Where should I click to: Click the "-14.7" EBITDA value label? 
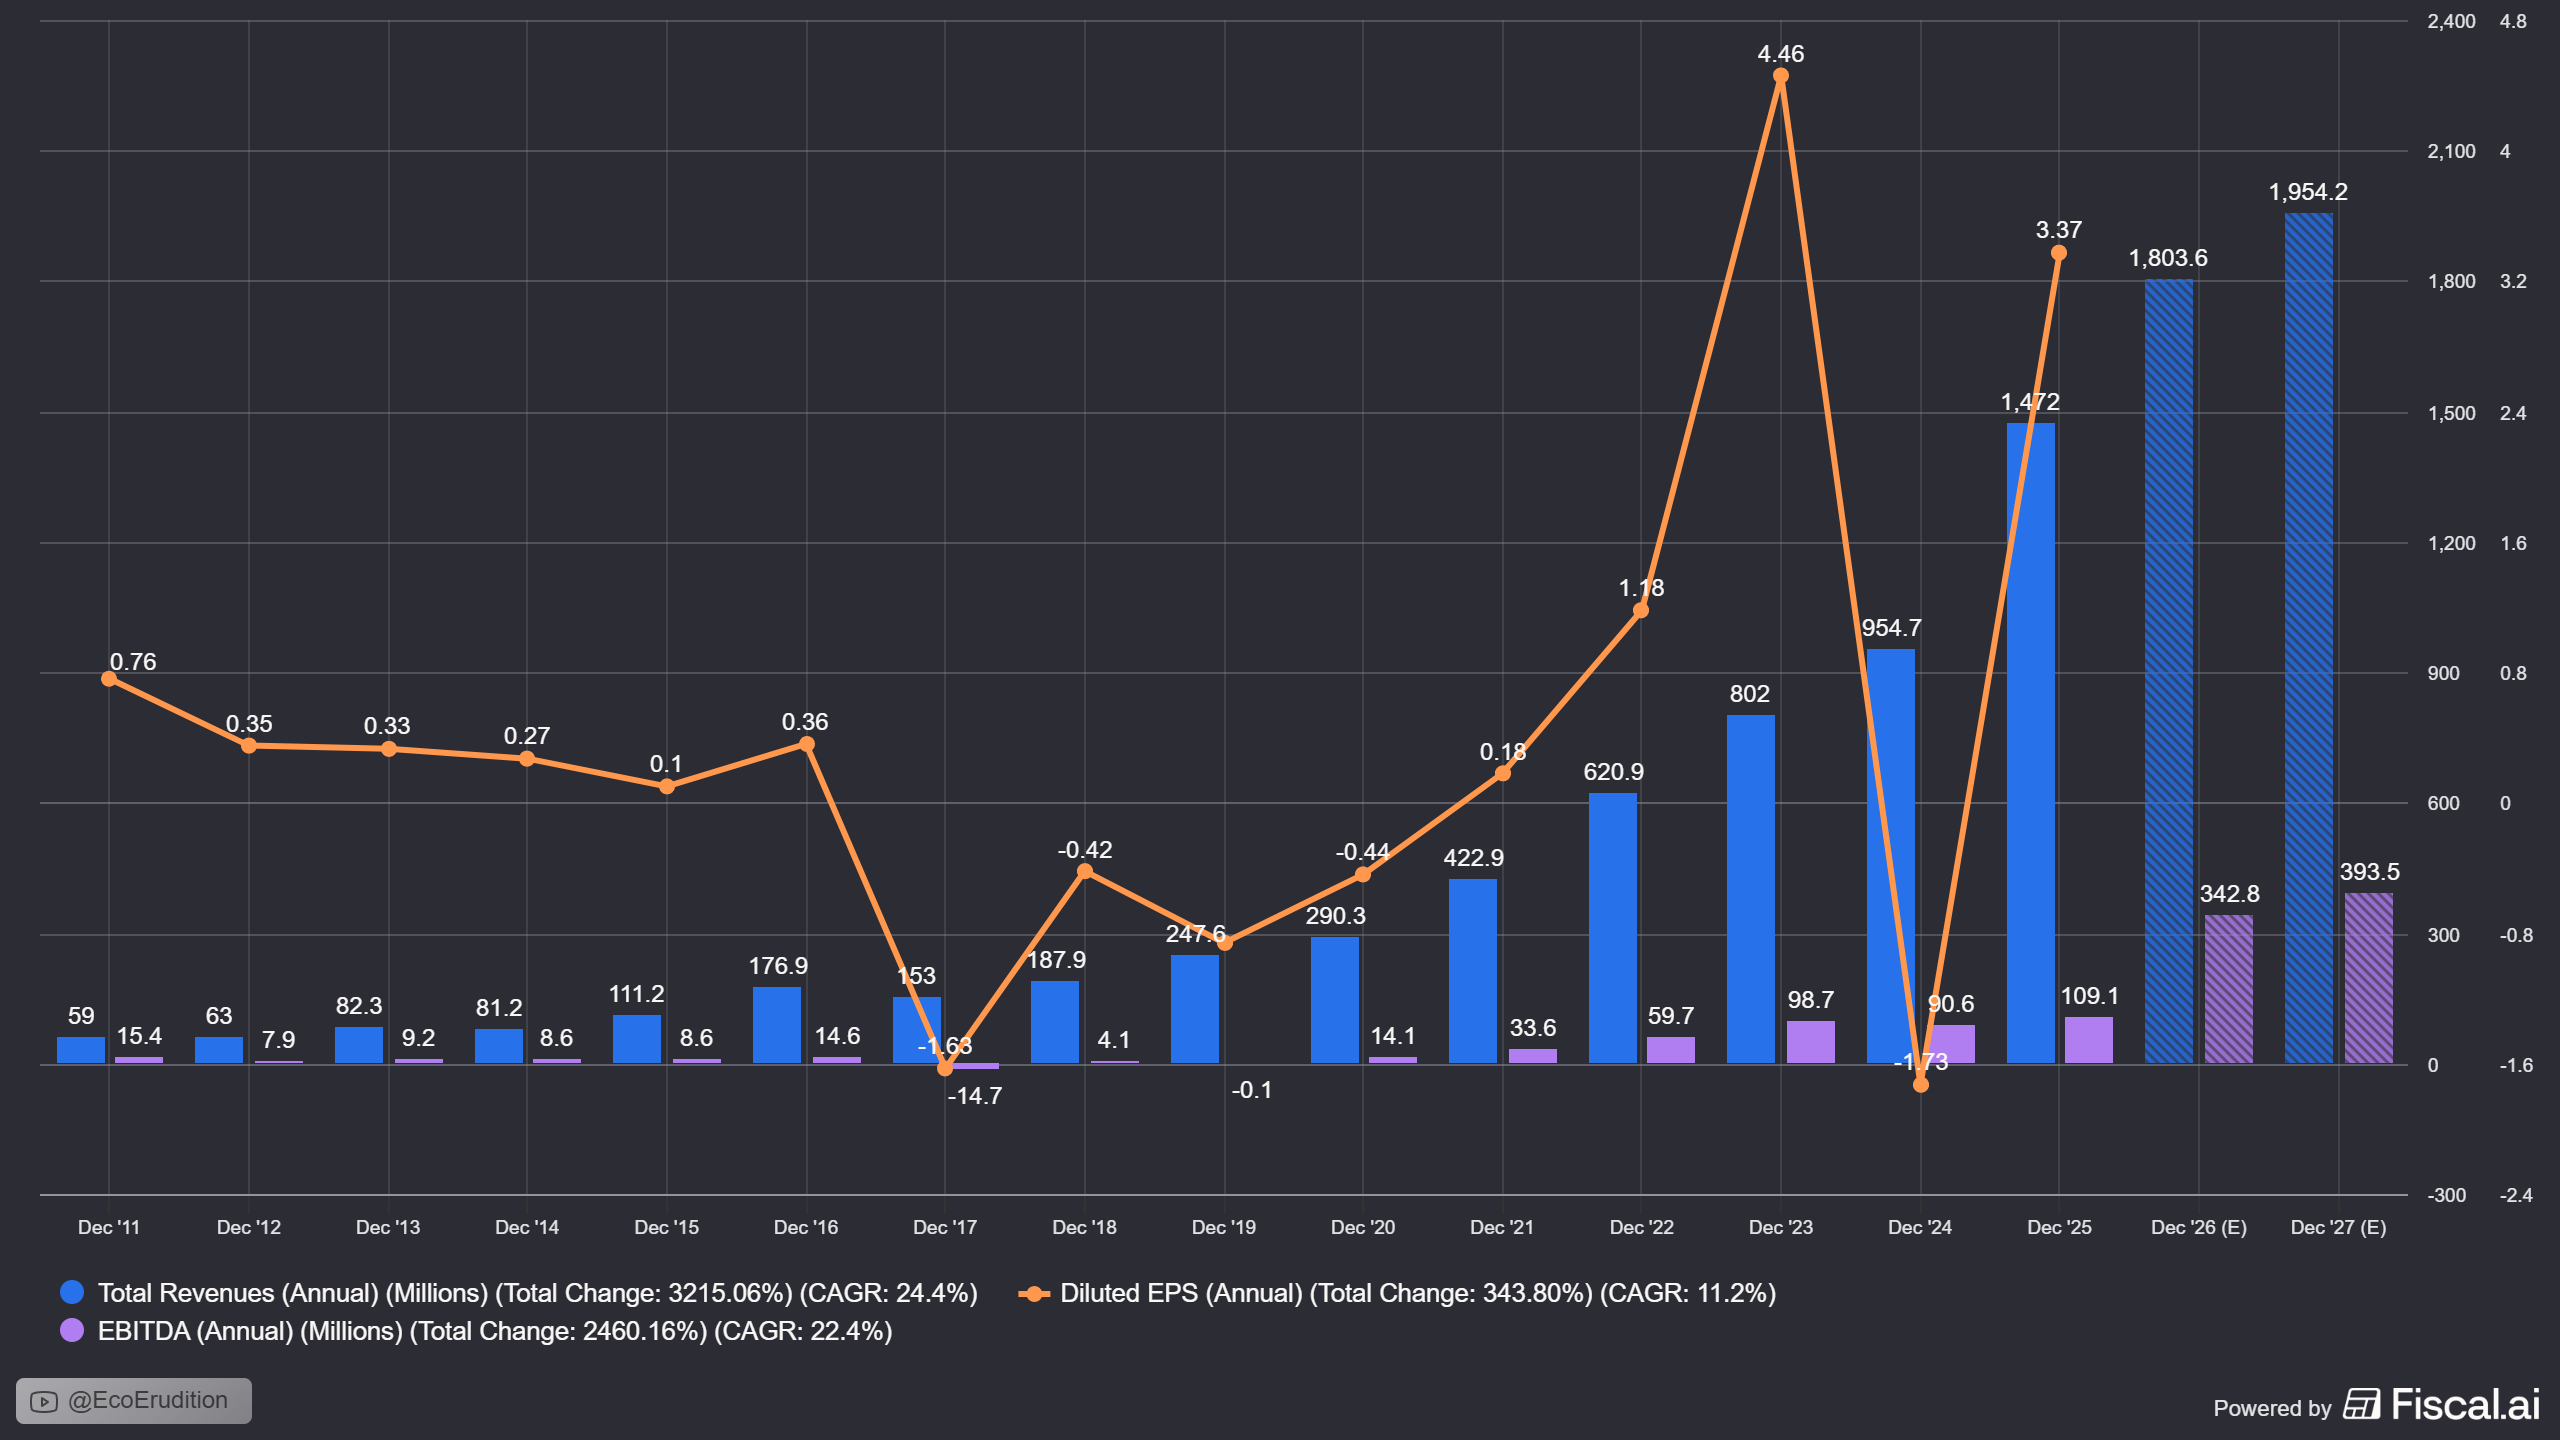[975, 1096]
